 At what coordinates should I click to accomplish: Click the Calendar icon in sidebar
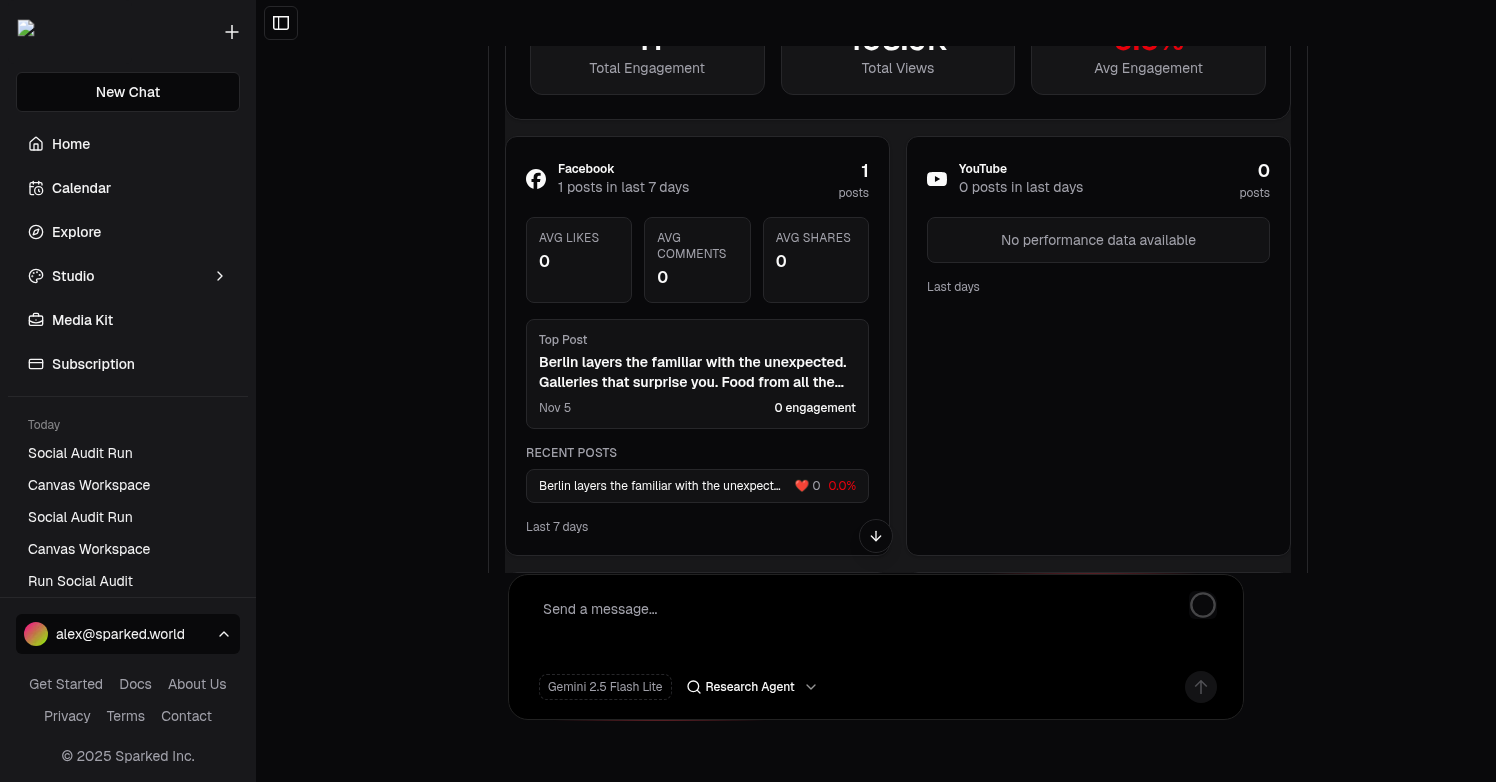pos(36,188)
